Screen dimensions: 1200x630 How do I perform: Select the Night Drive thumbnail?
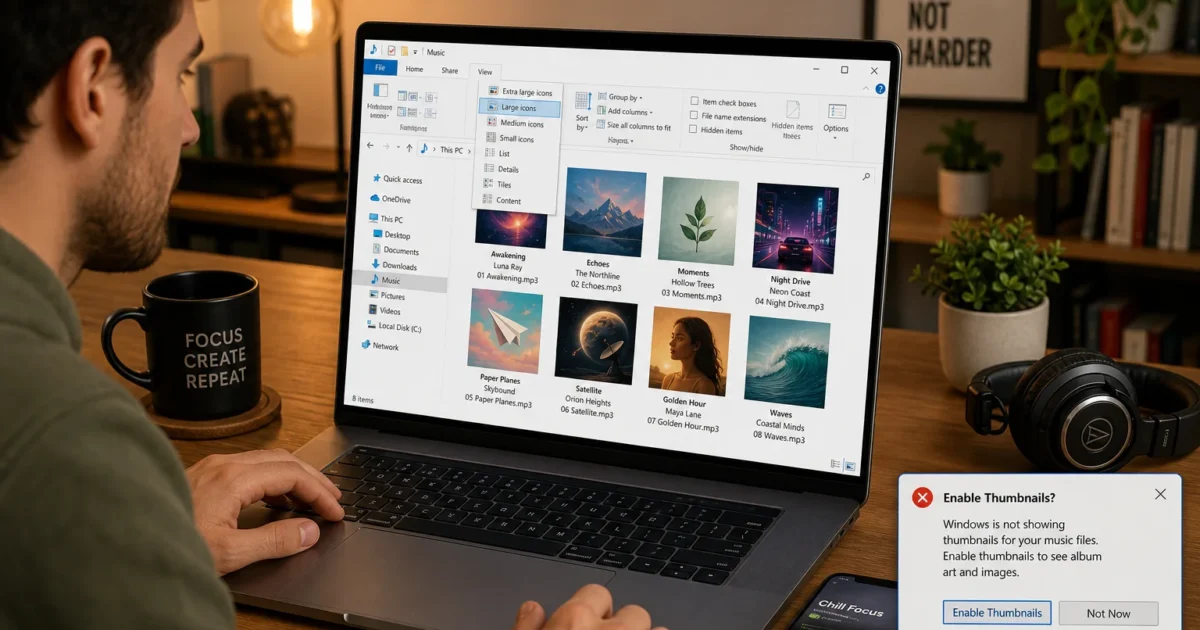point(795,229)
